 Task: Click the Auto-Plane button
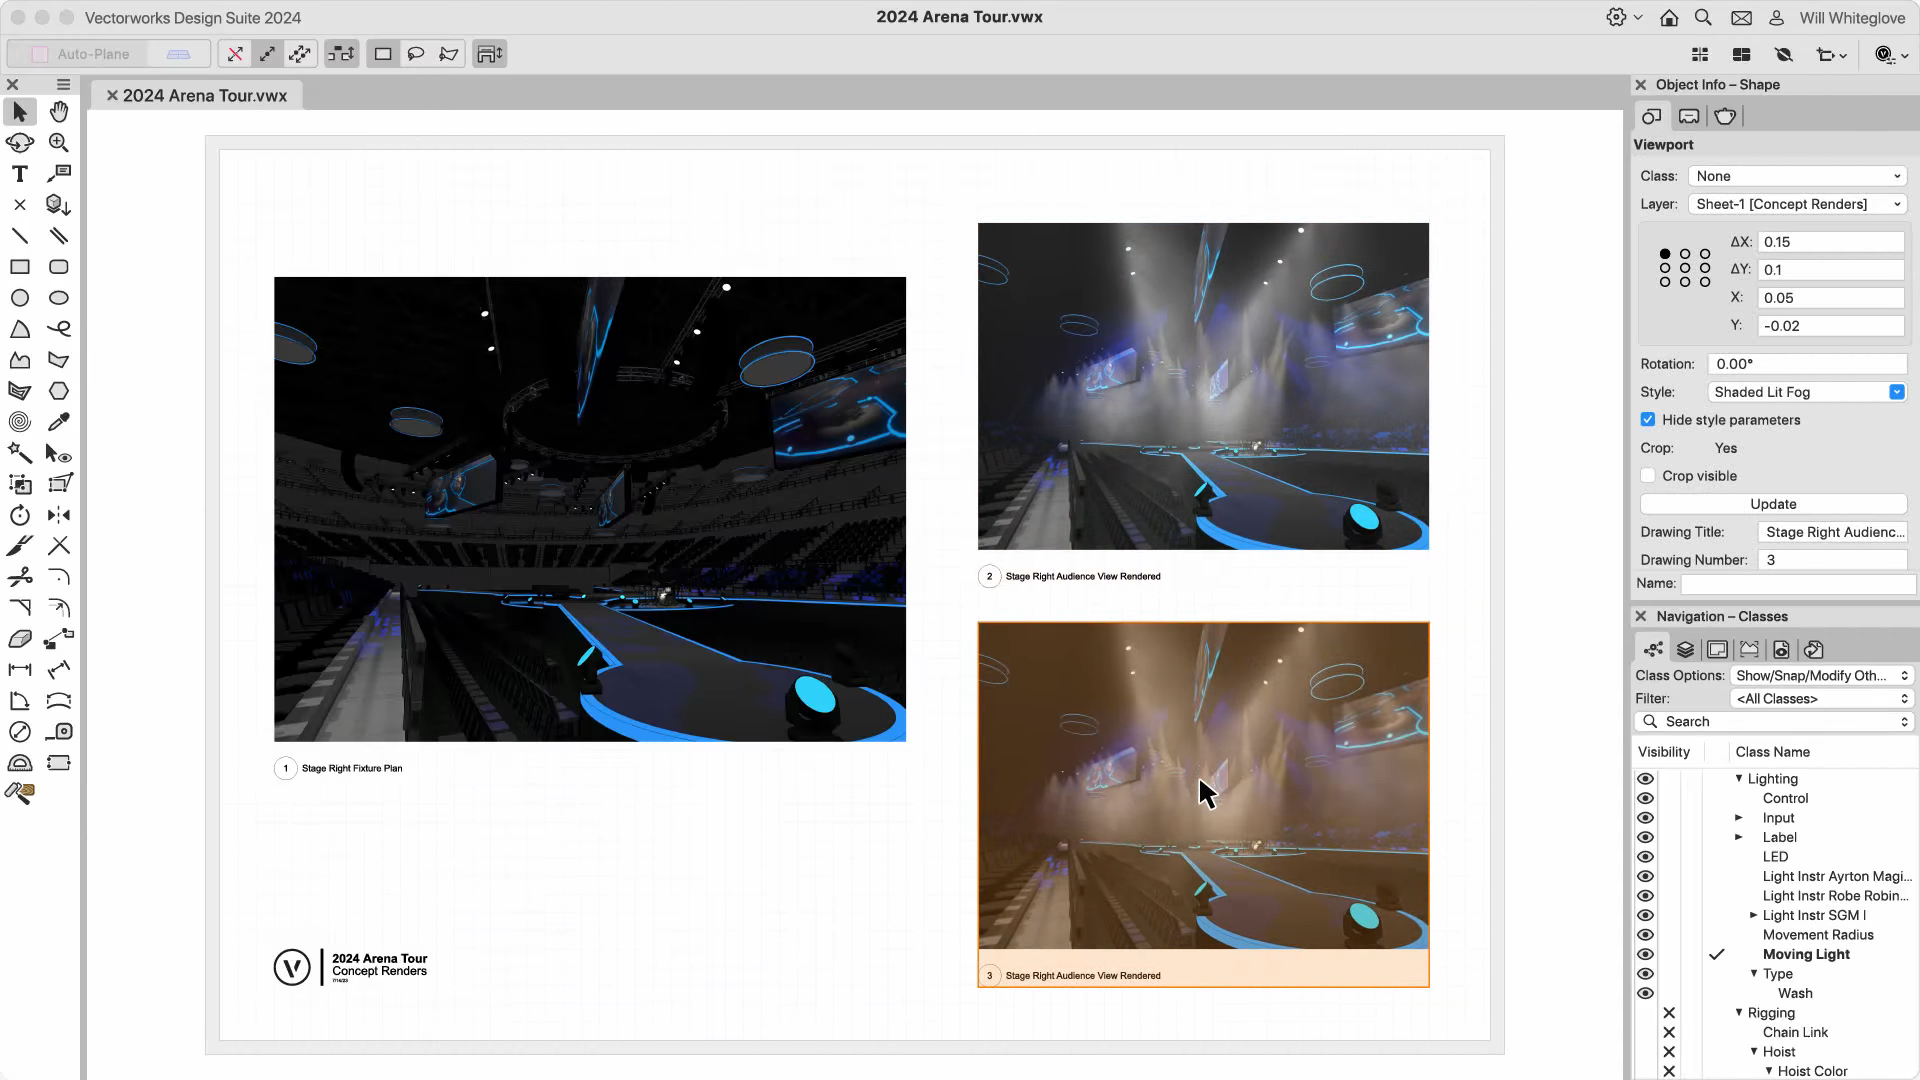coord(81,54)
